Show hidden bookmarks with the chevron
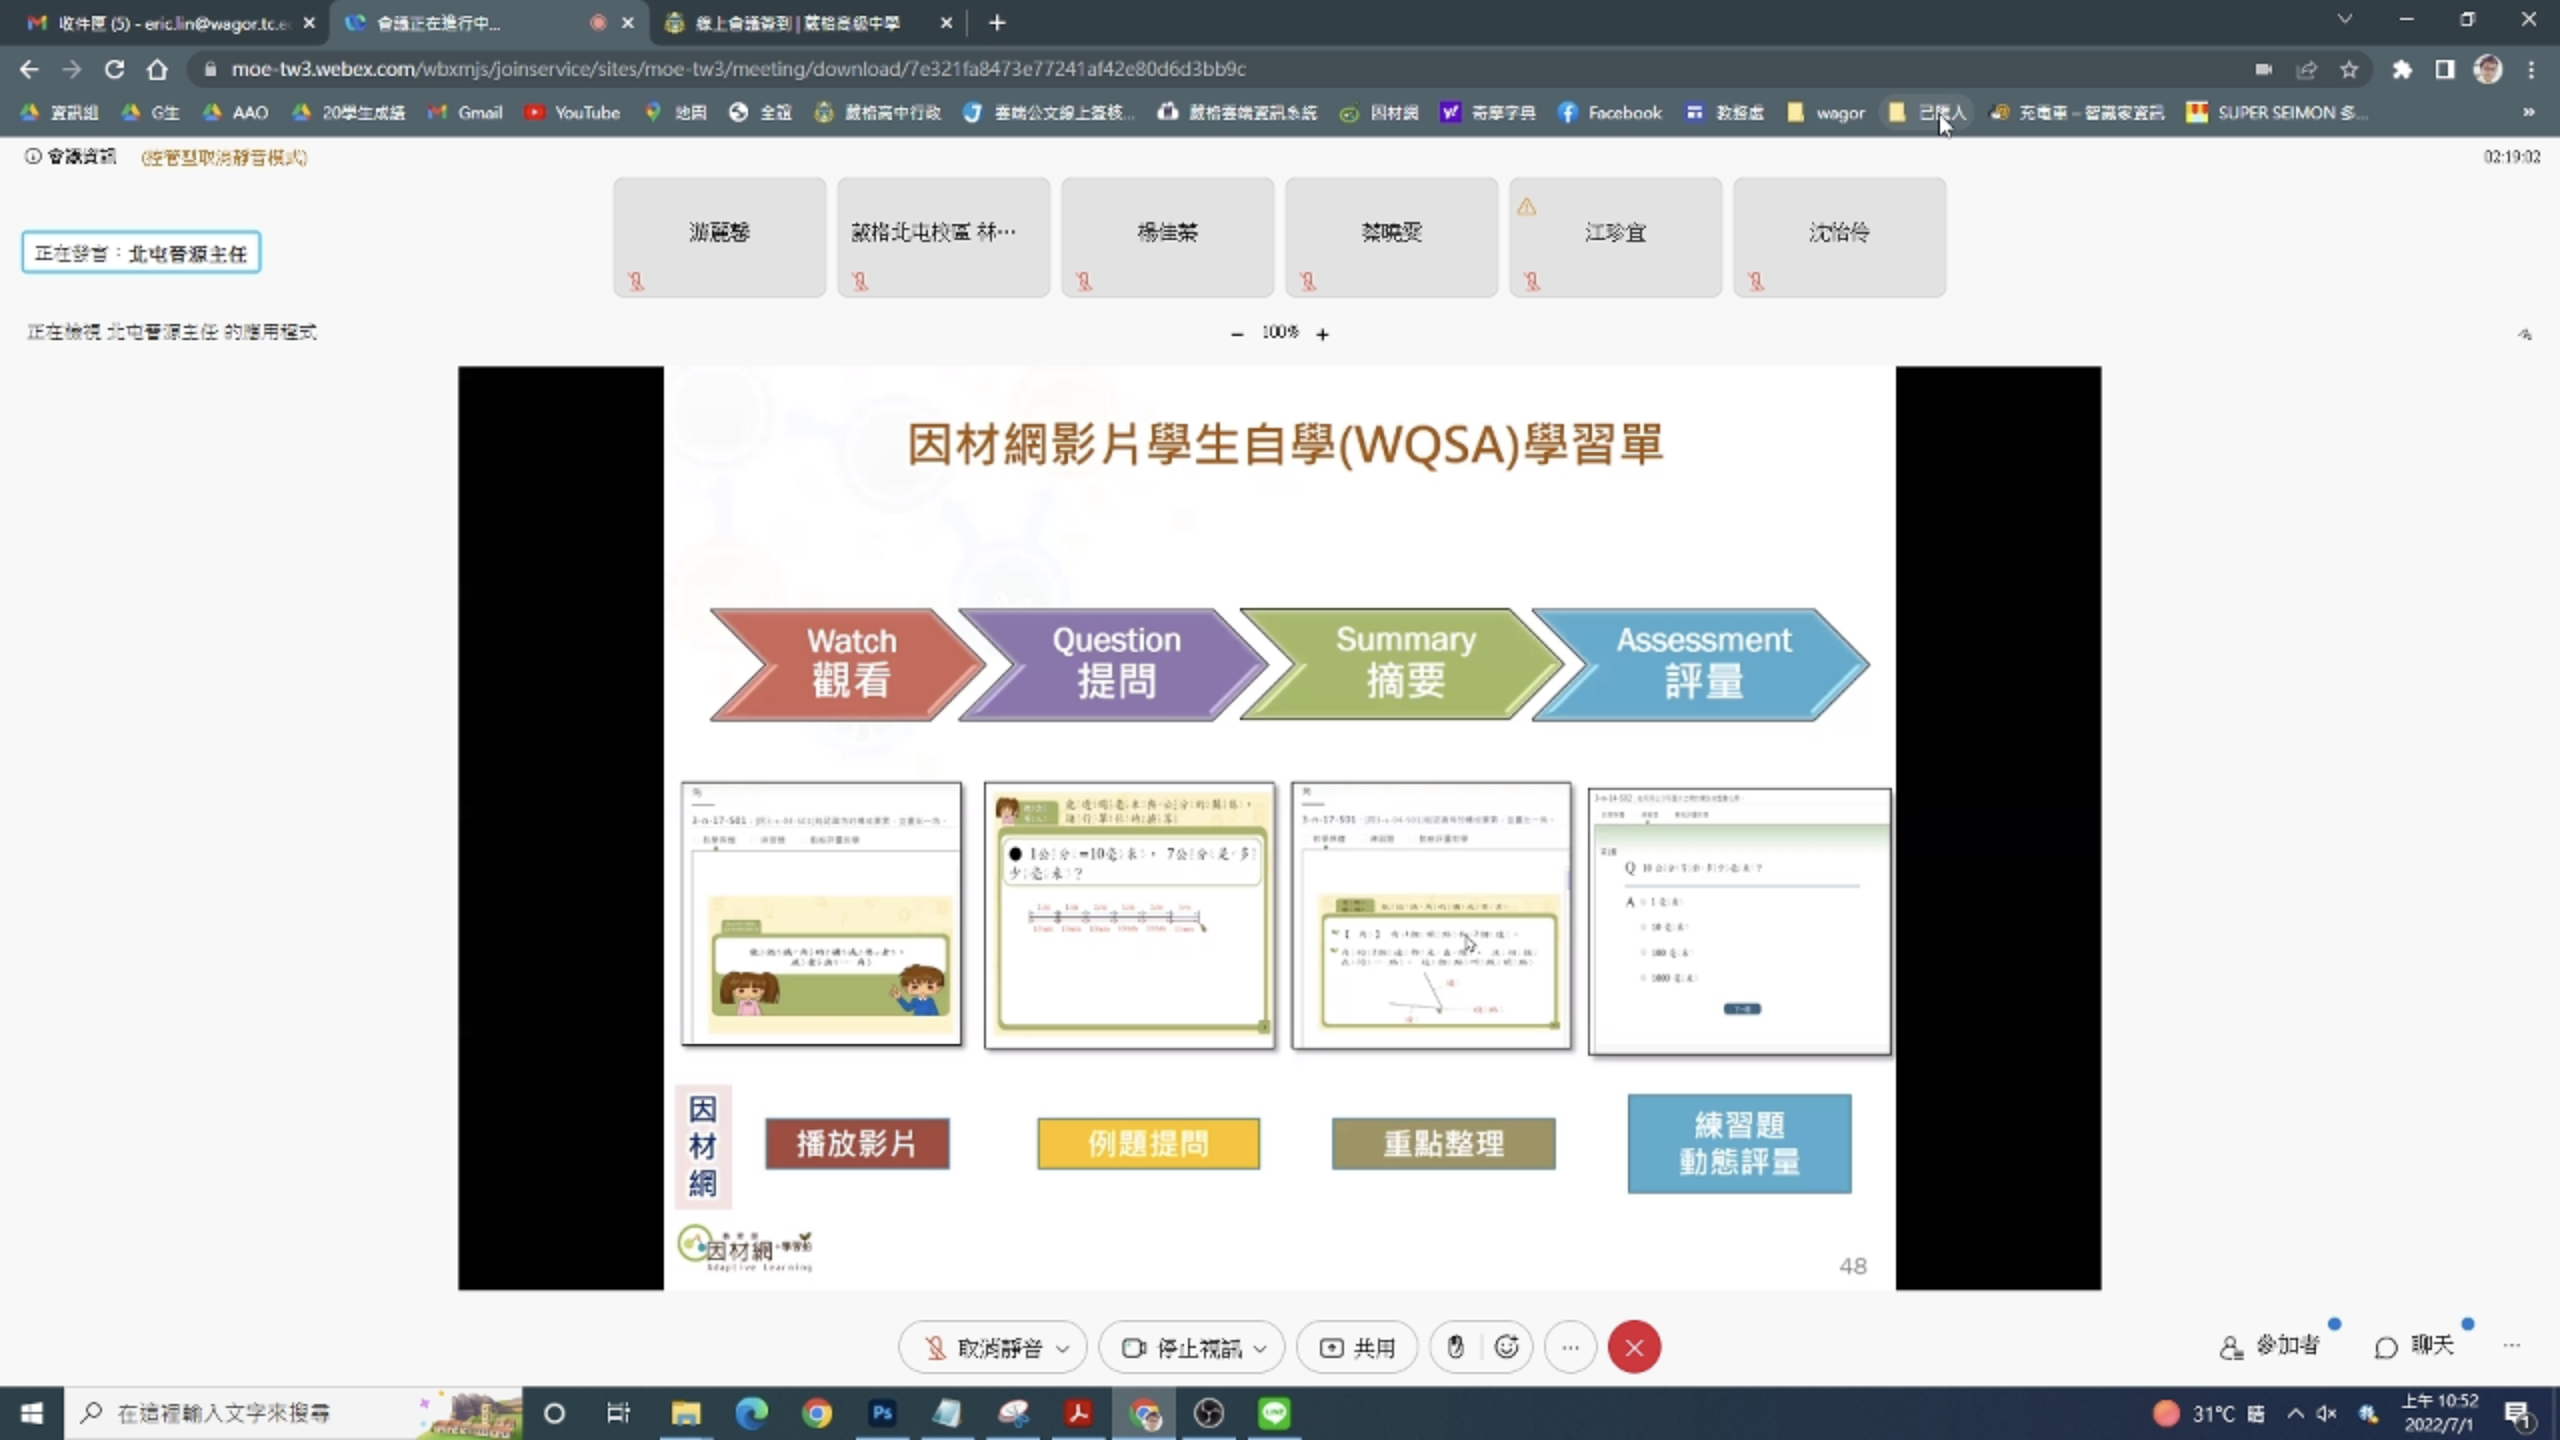The height and width of the screenshot is (1440, 2560). click(x=2528, y=112)
